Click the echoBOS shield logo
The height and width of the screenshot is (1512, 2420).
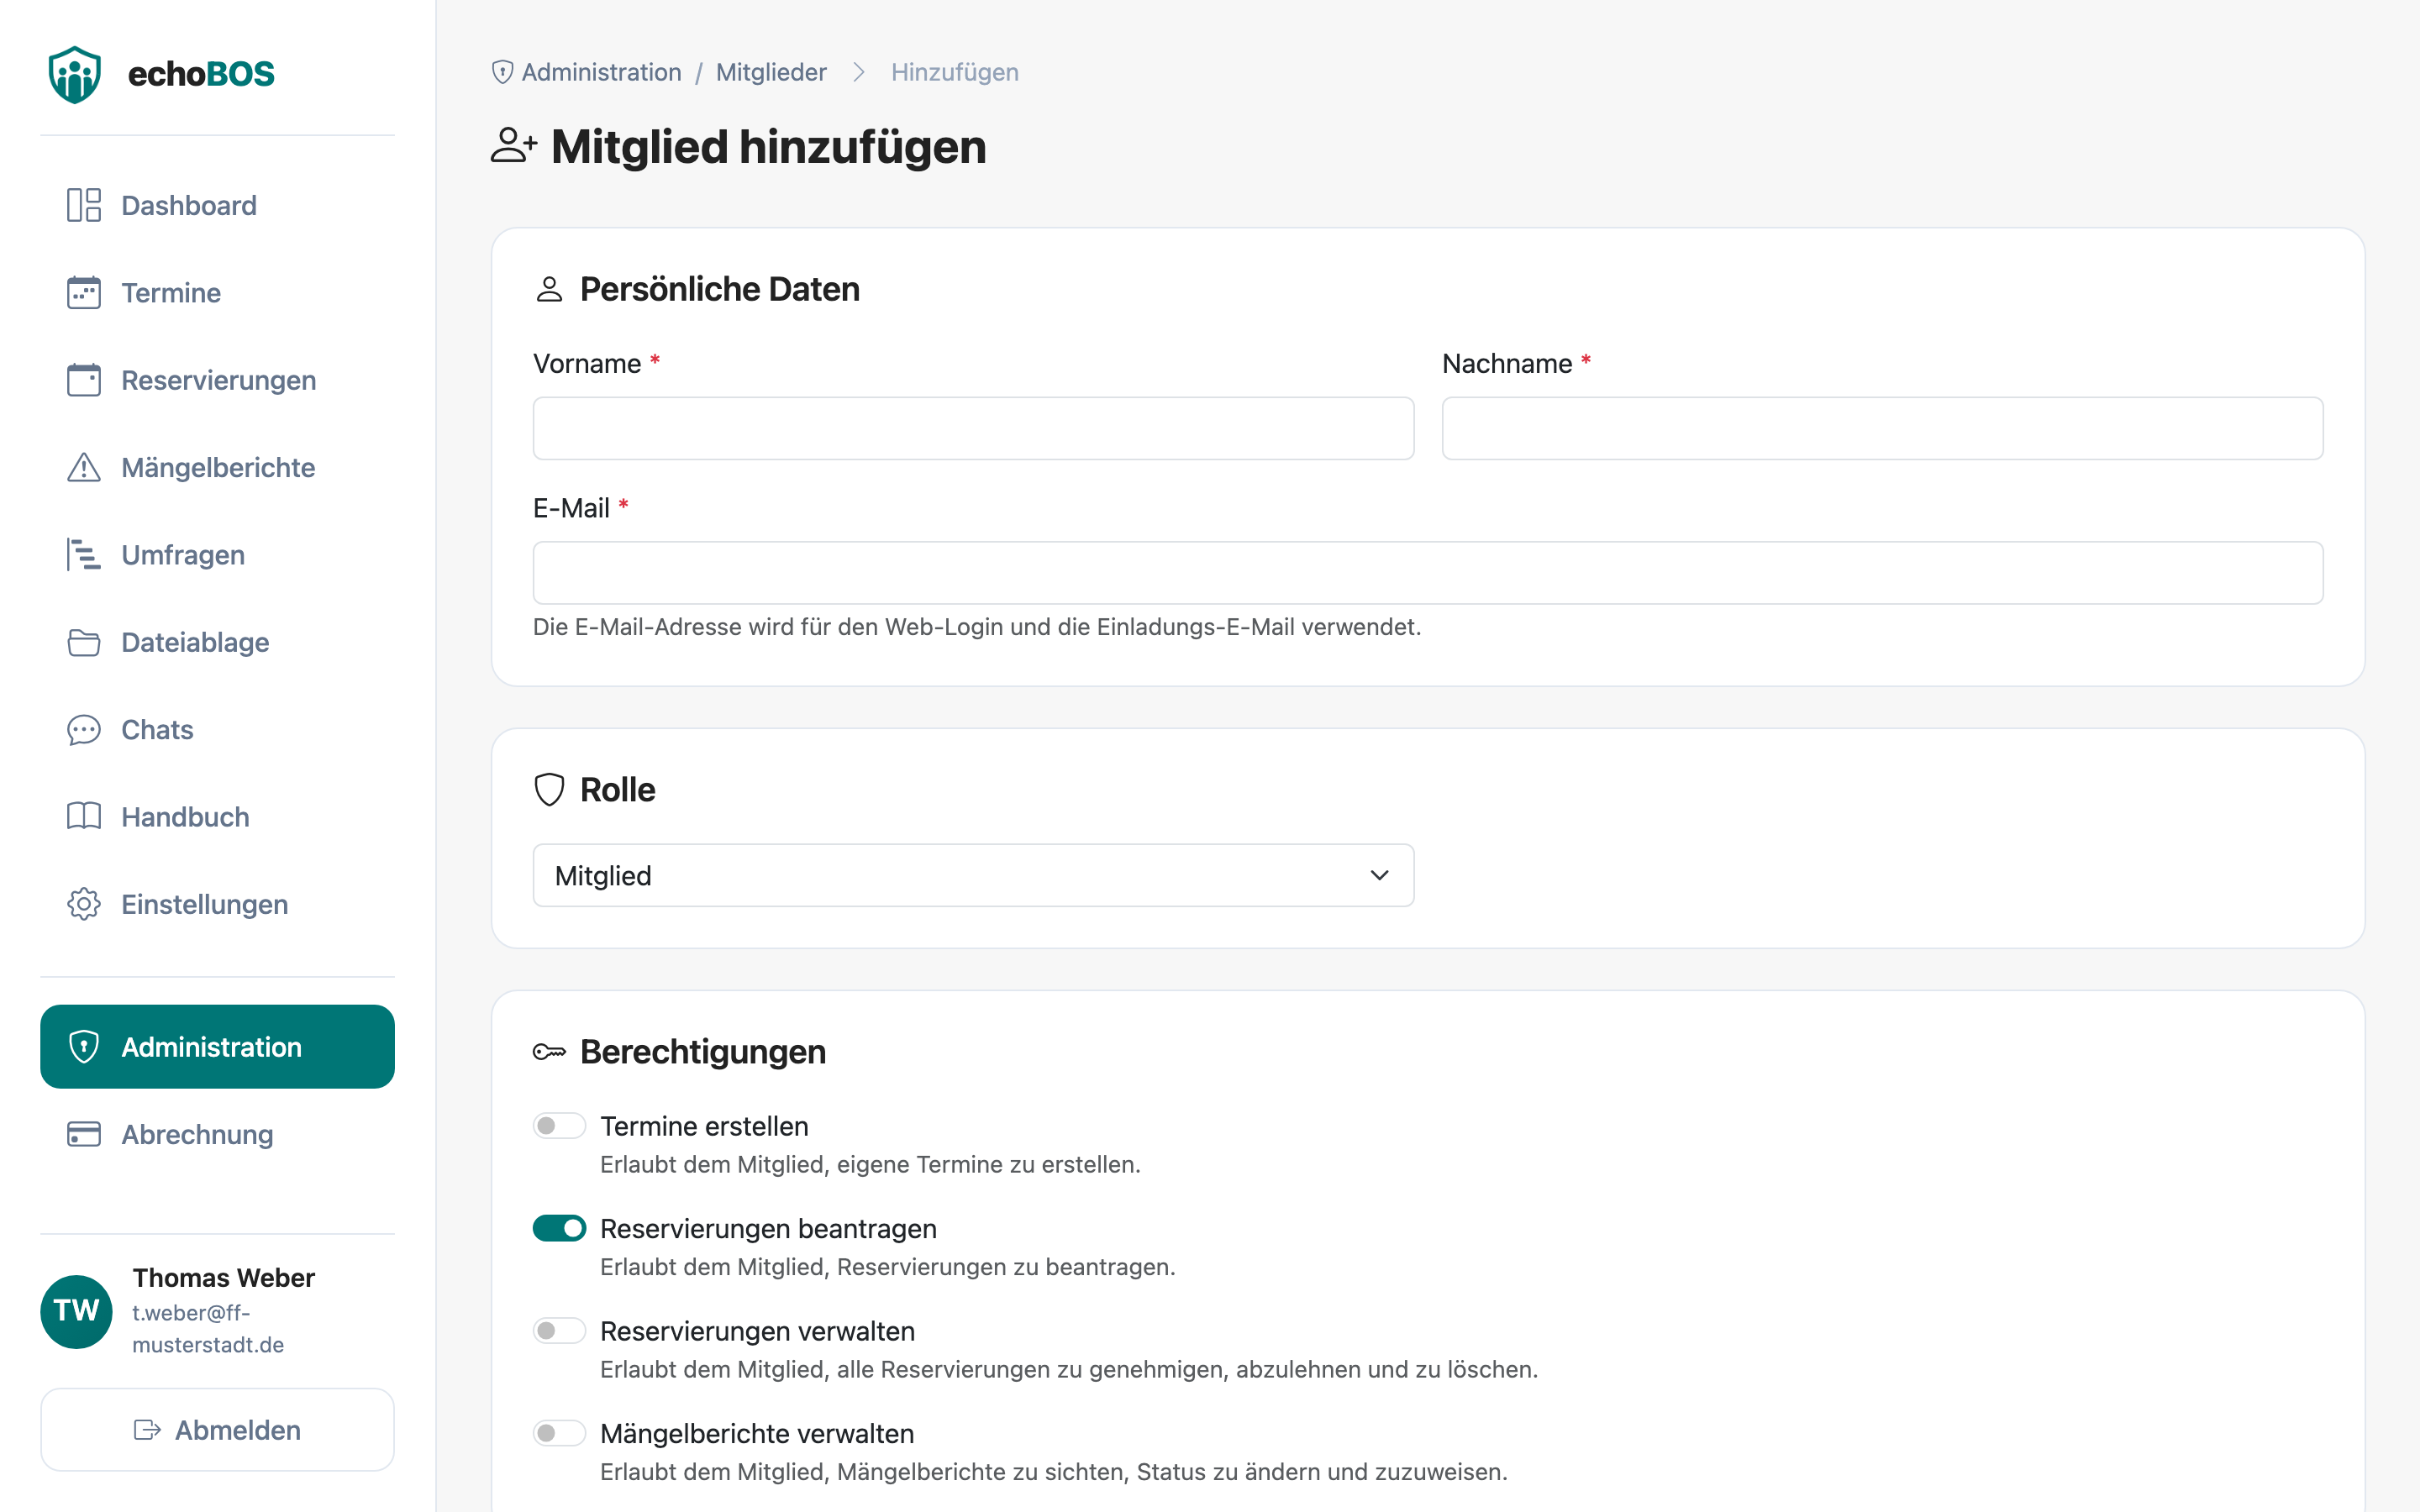click(x=75, y=74)
